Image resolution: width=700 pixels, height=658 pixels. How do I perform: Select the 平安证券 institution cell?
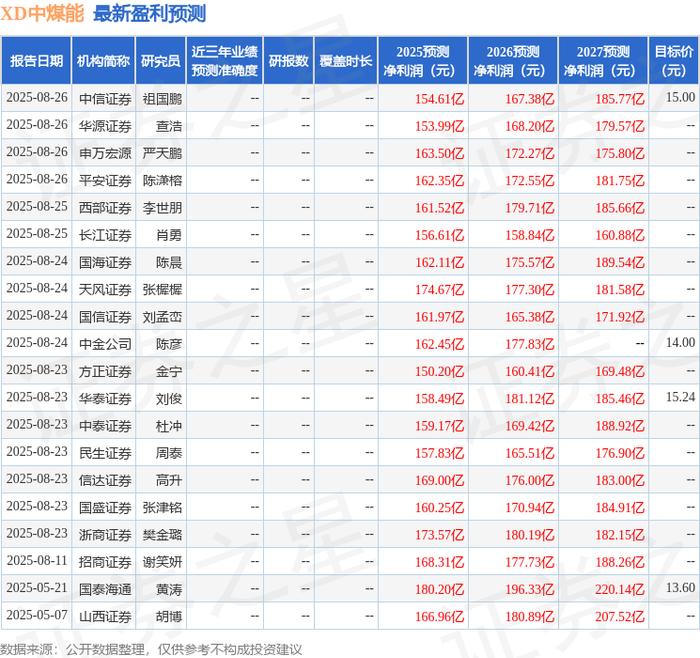(x=105, y=180)
